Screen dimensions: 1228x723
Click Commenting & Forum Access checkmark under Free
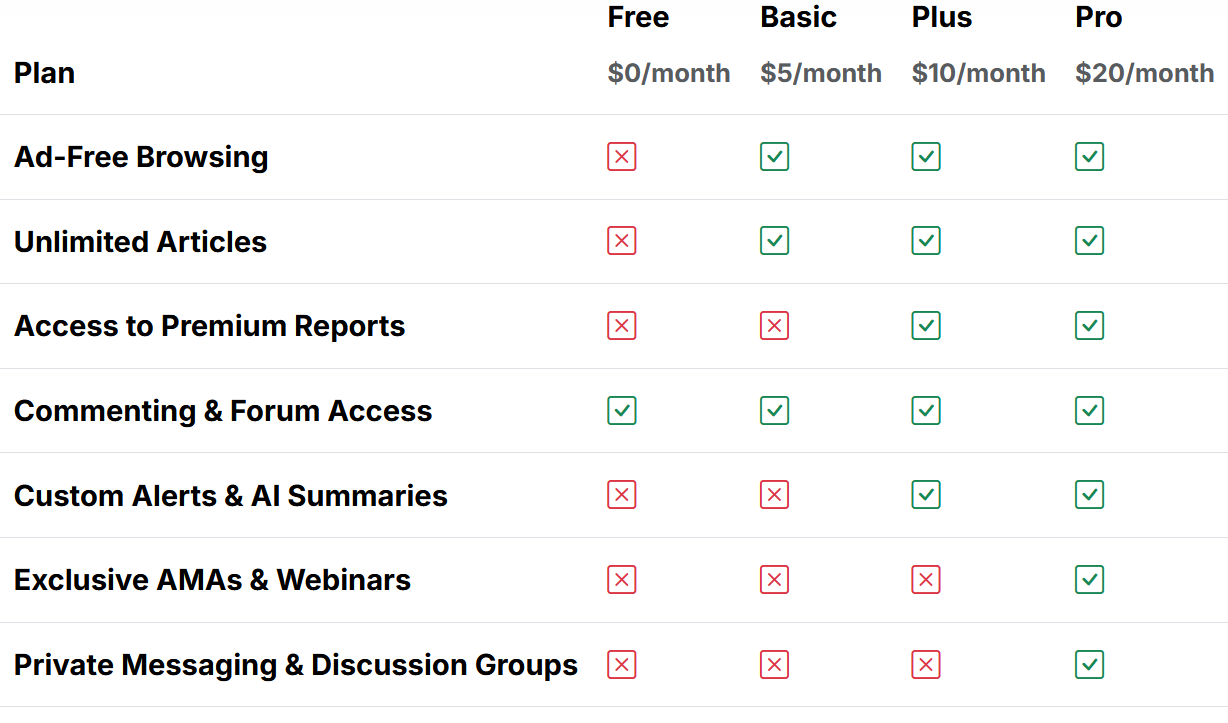621,411
